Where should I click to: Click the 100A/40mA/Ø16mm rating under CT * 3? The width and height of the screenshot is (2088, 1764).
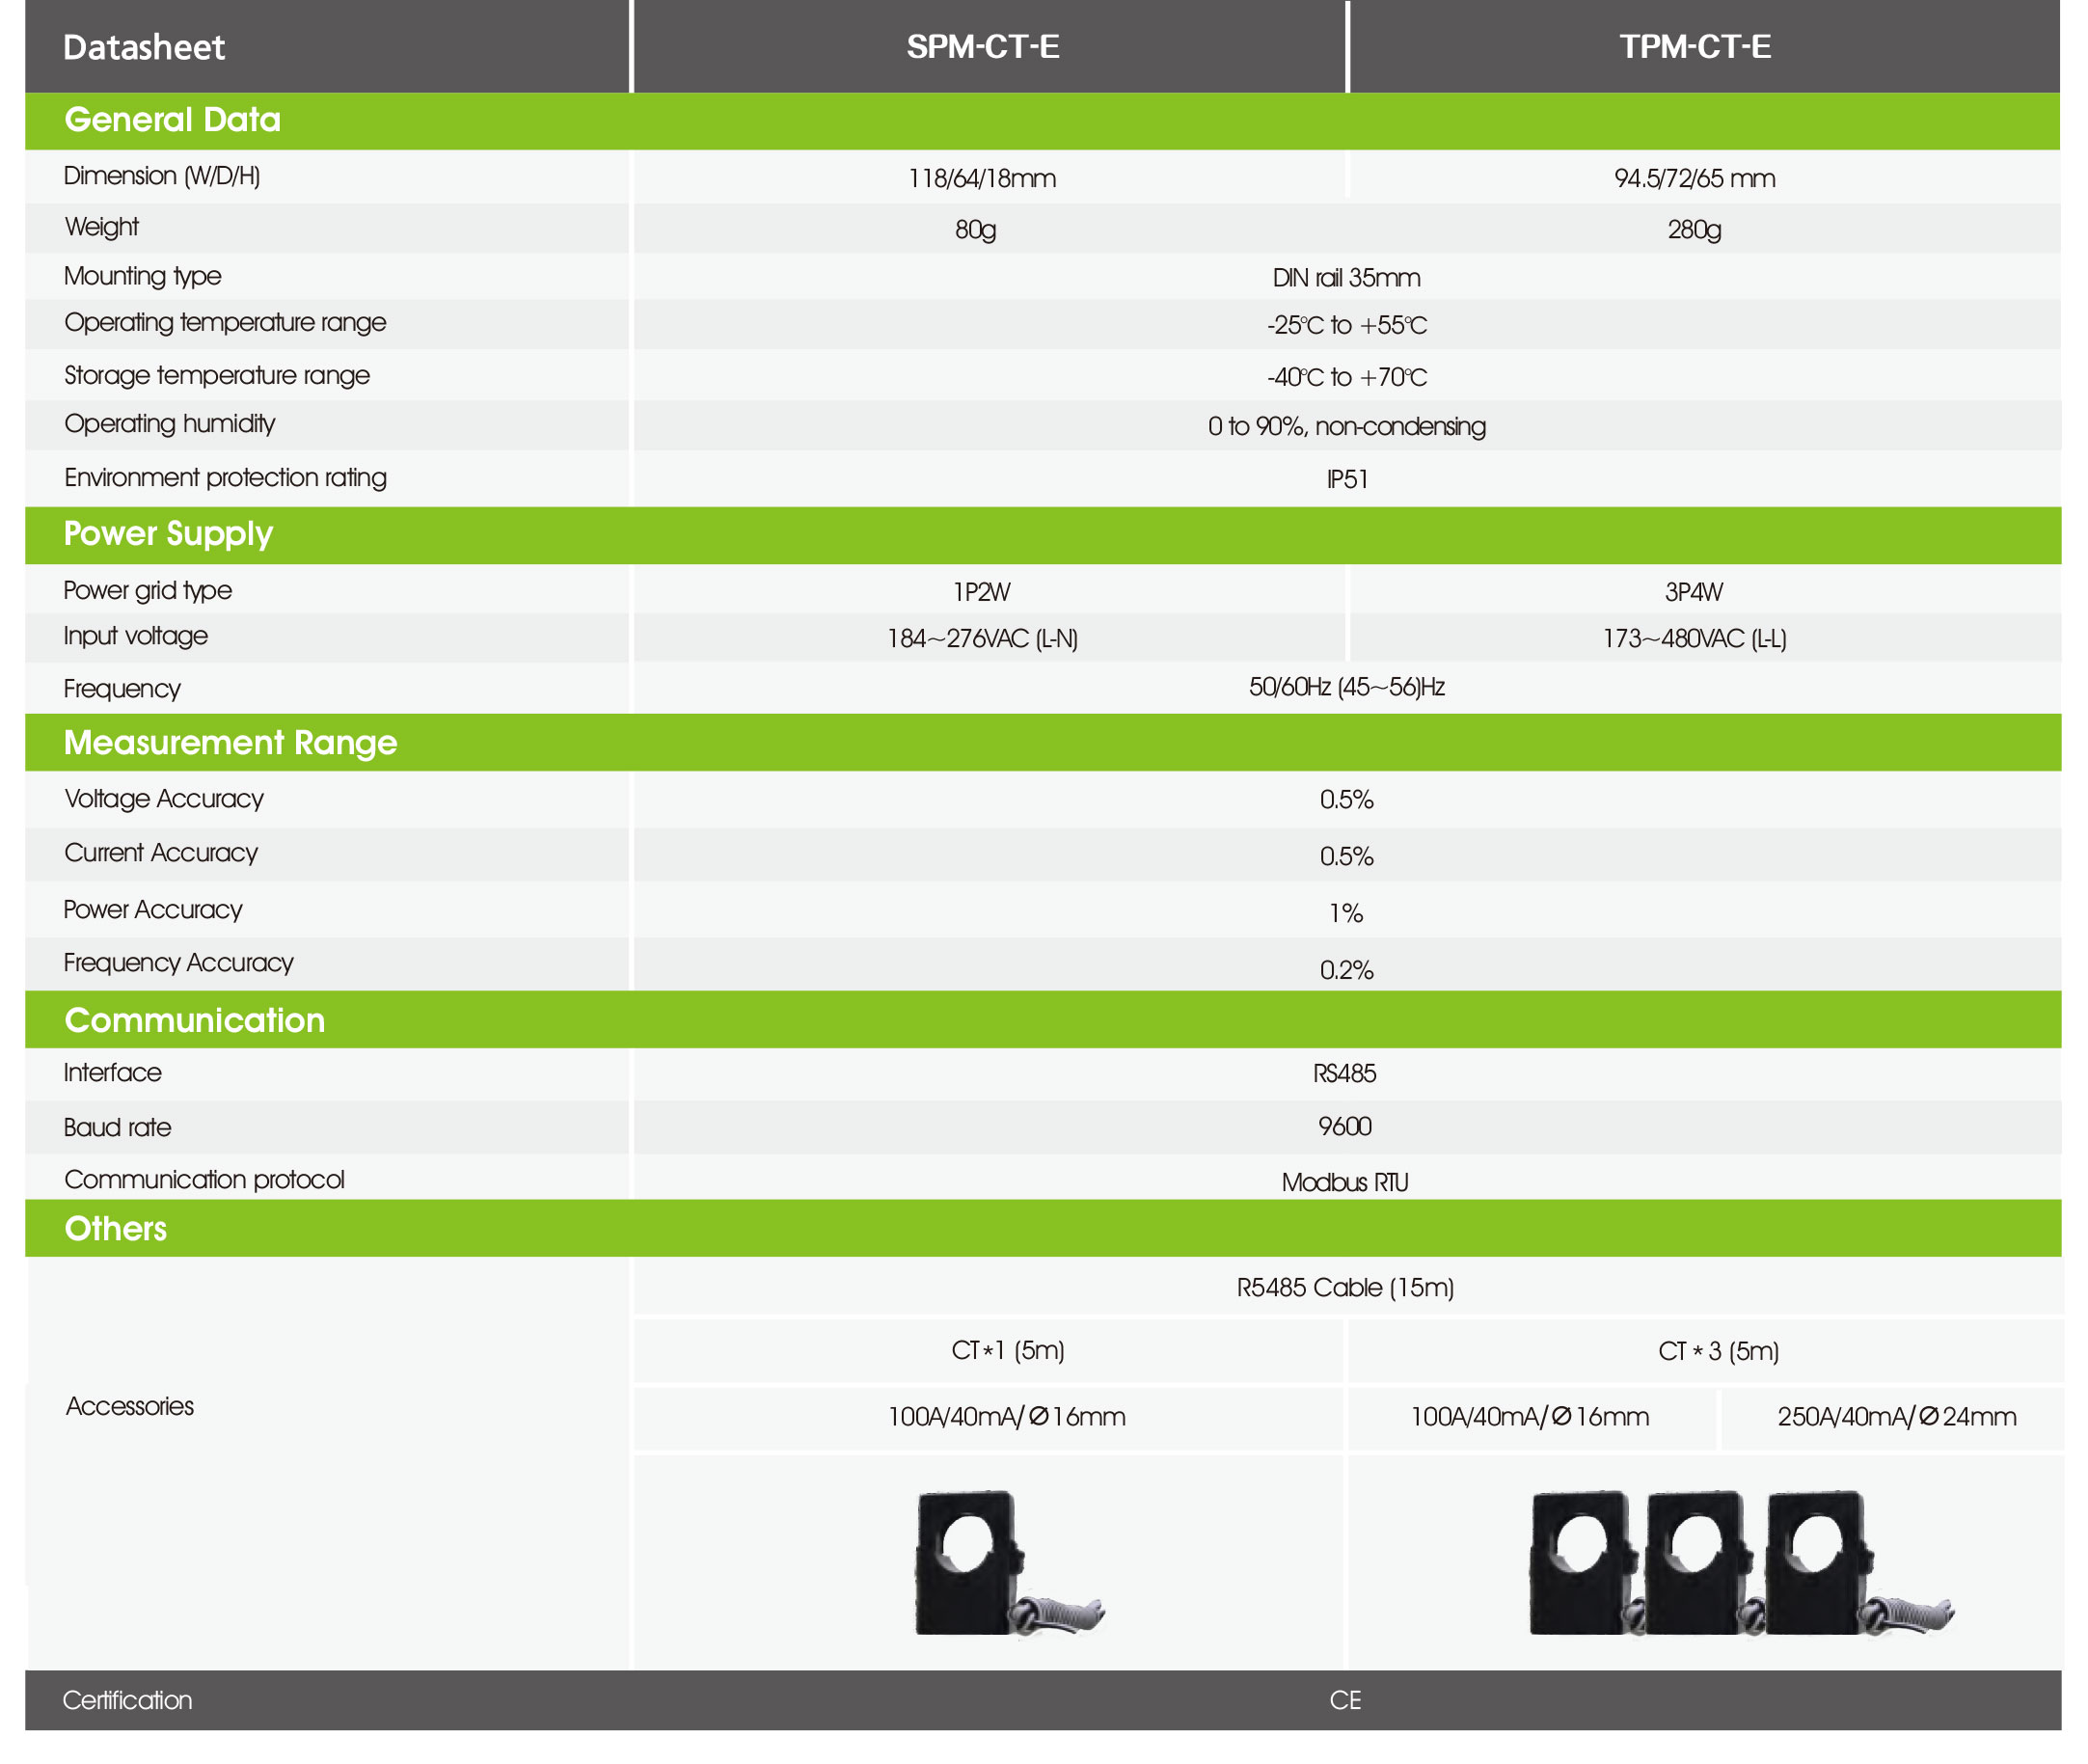[x=1530, y=1416]
